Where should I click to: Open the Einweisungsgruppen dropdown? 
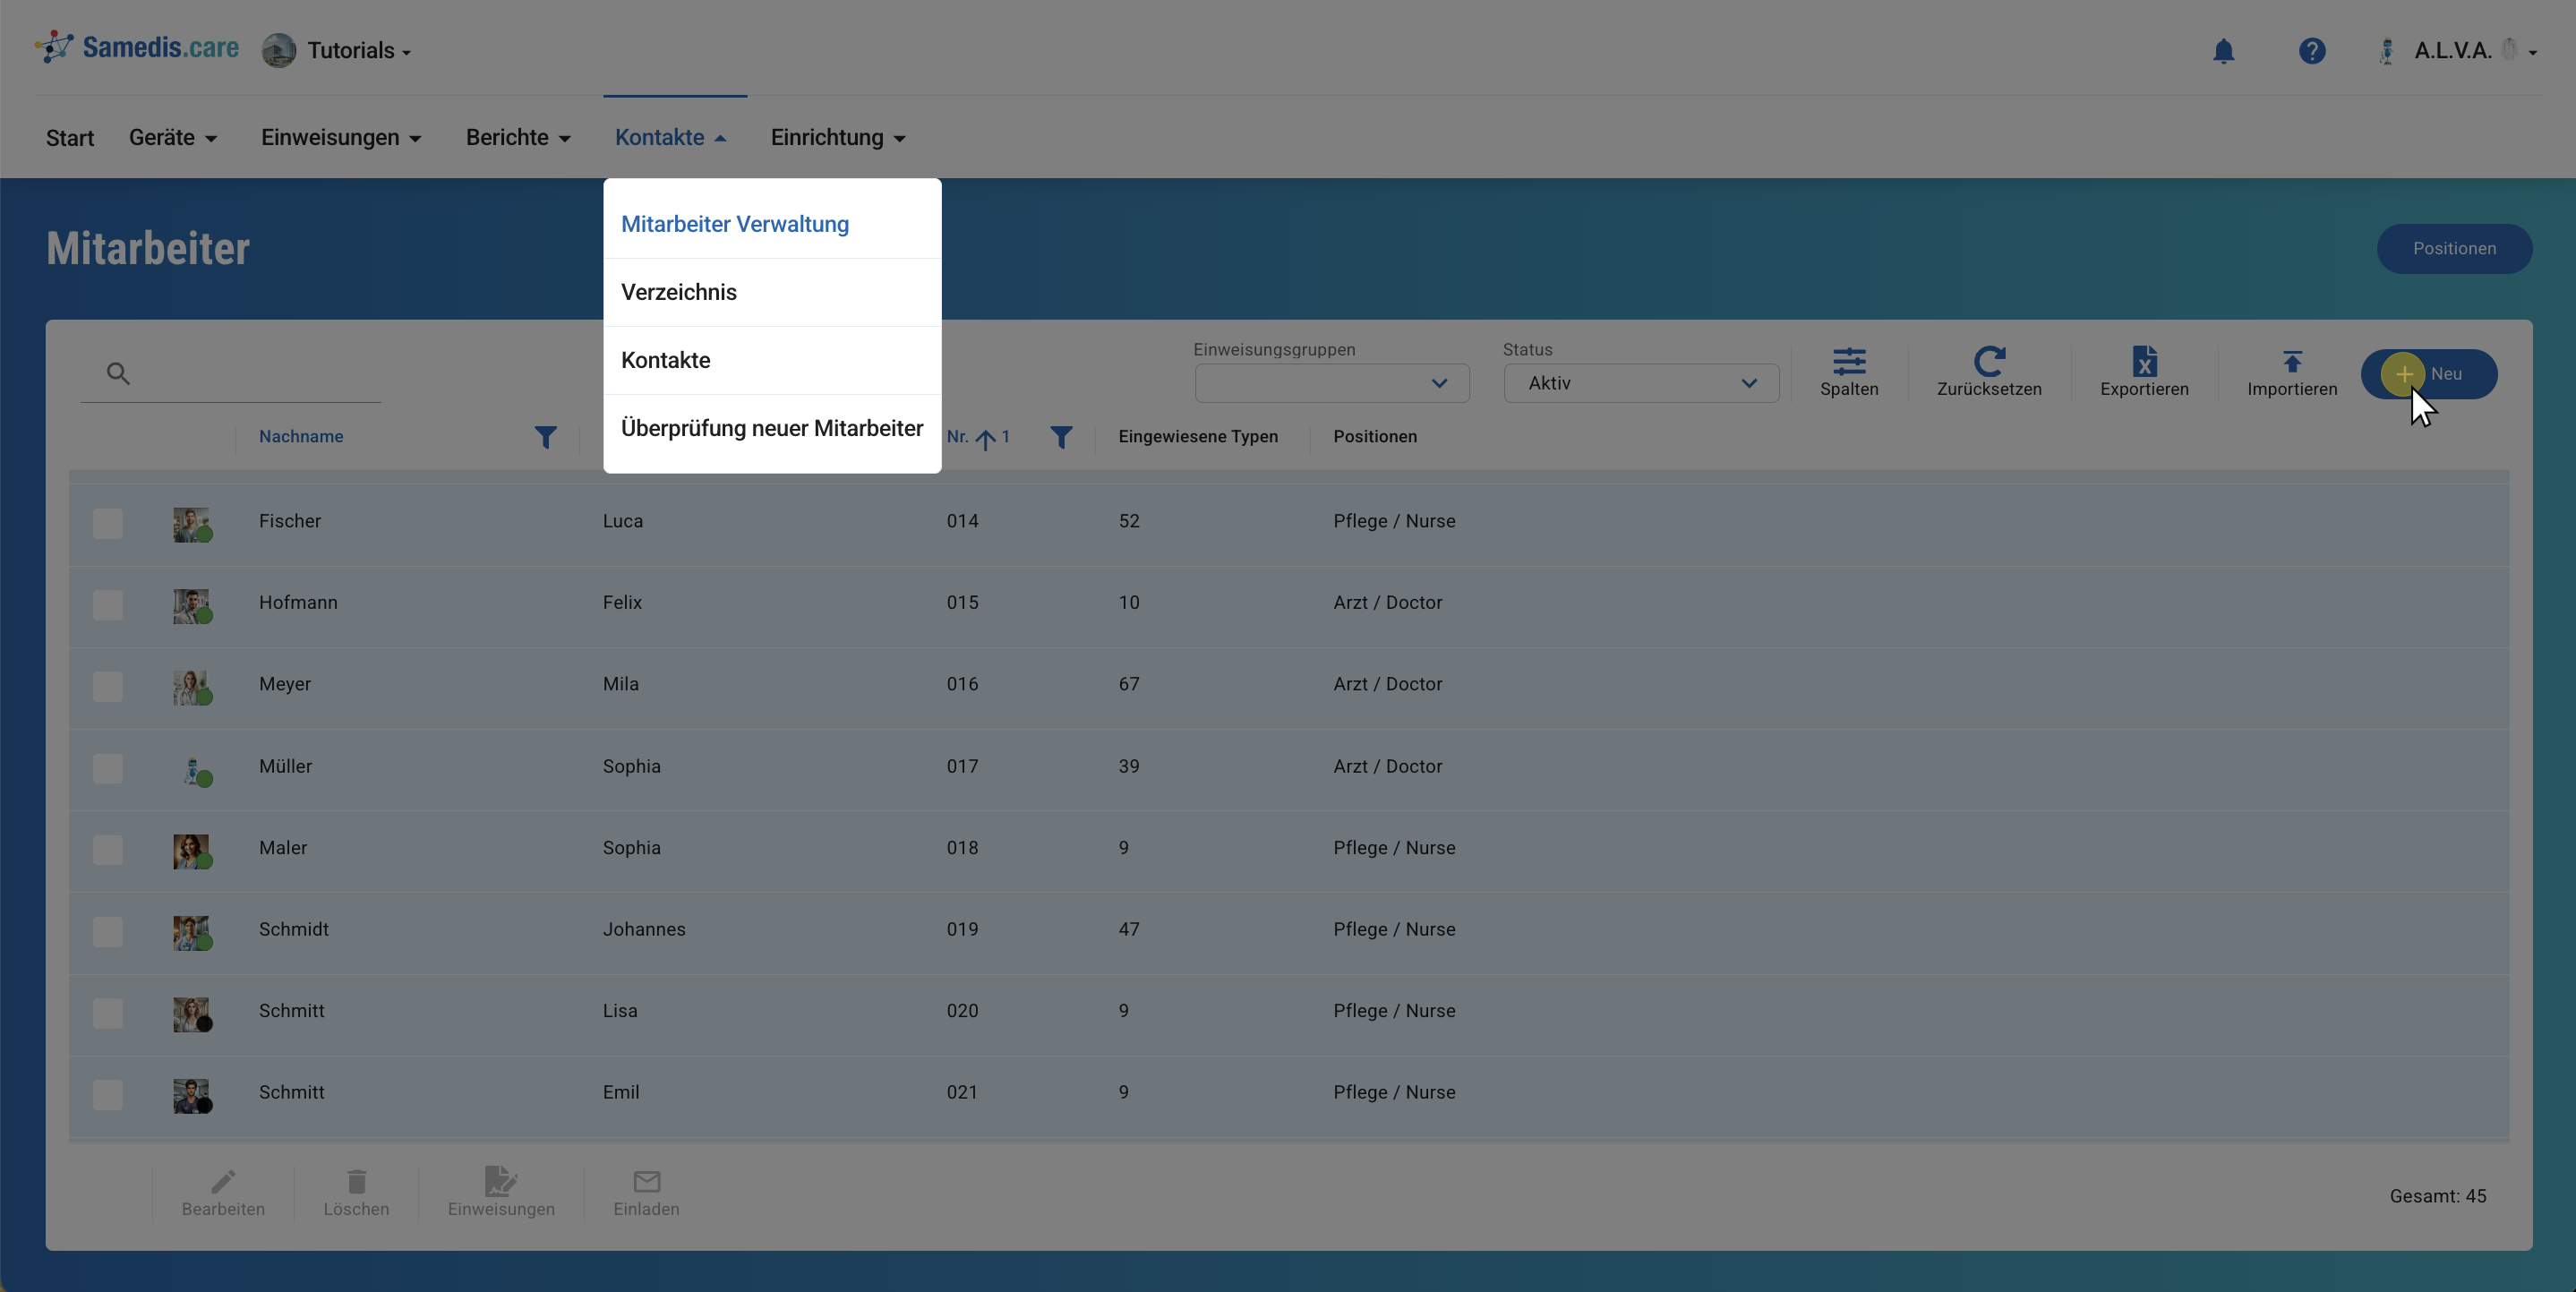coord(1331,383)
